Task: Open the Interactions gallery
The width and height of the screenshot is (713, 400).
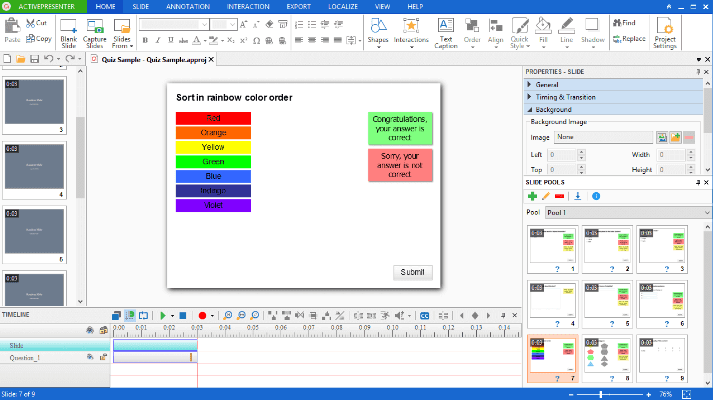Action: click(x=411, y=33)
